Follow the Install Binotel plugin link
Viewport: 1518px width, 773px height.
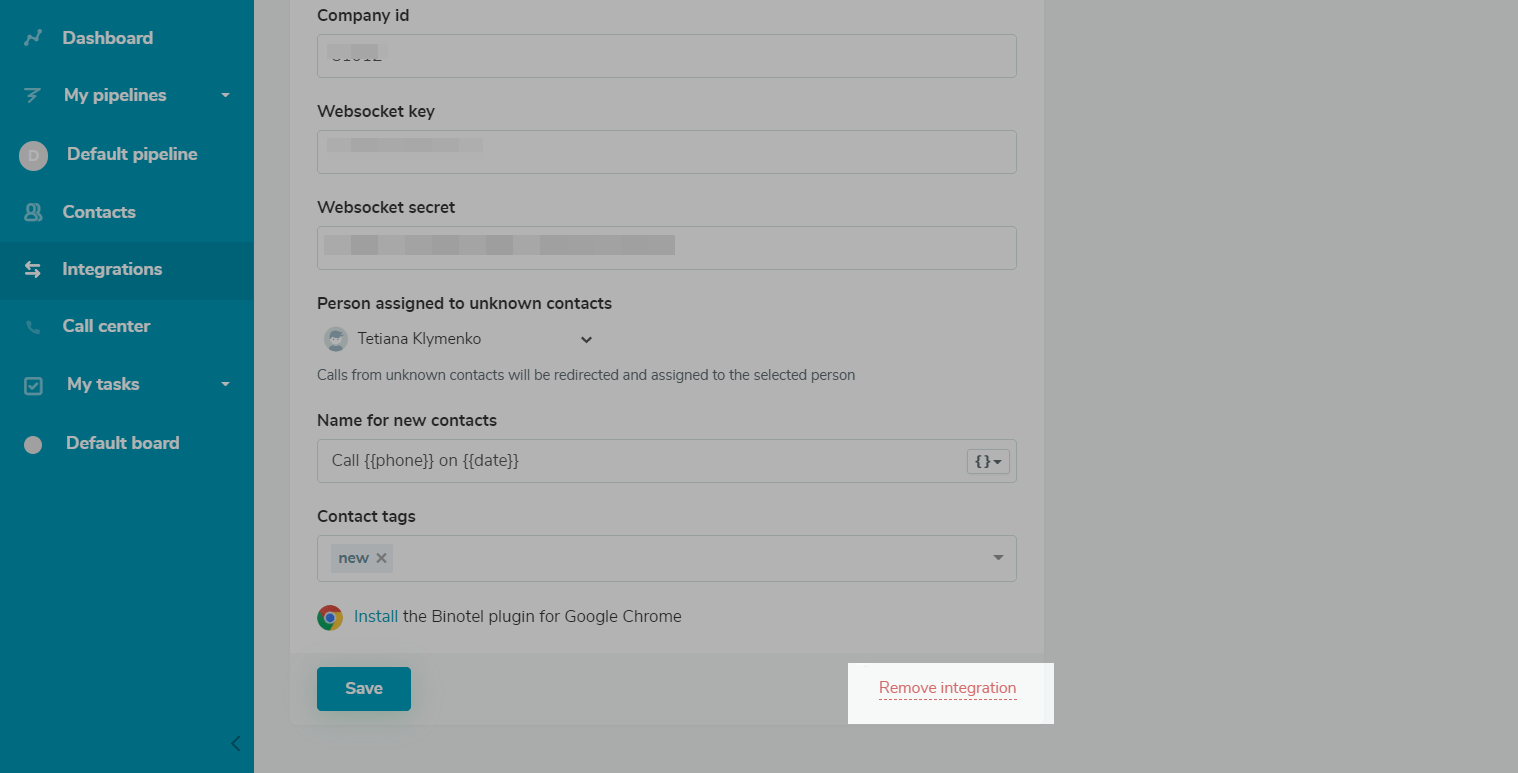point(376,617)
